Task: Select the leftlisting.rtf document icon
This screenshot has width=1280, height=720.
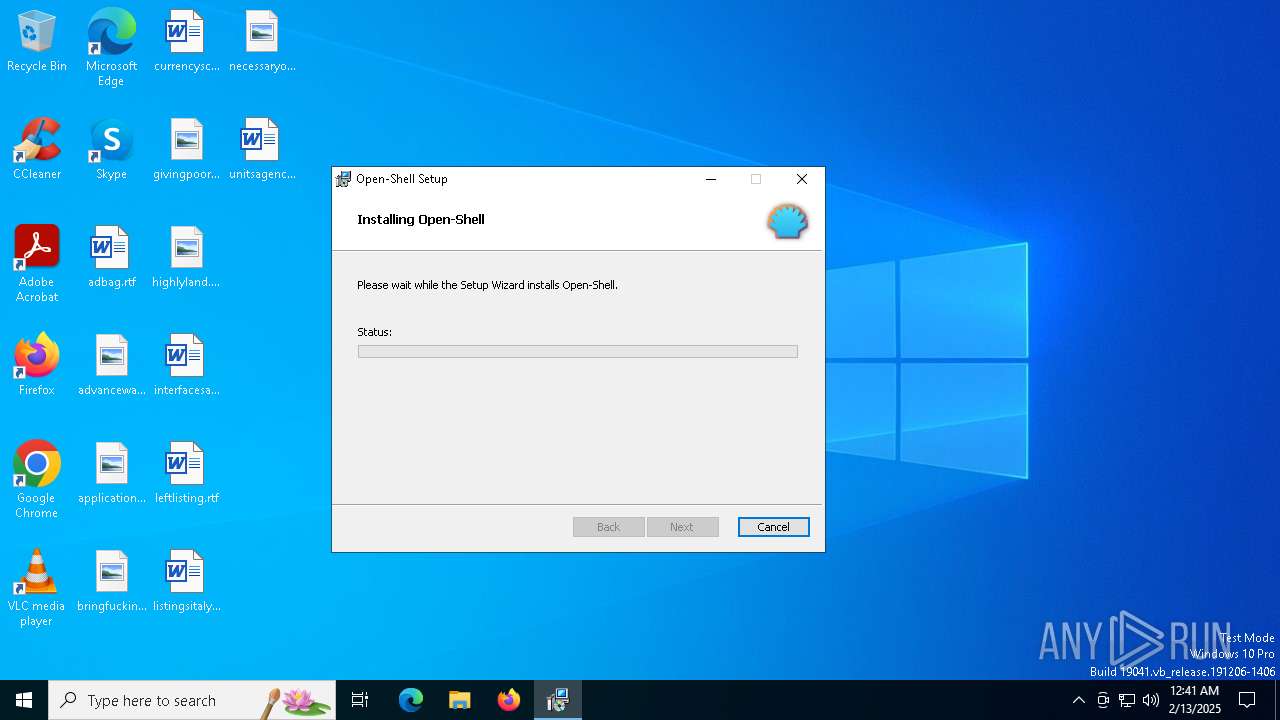Action: pos(186,474)
